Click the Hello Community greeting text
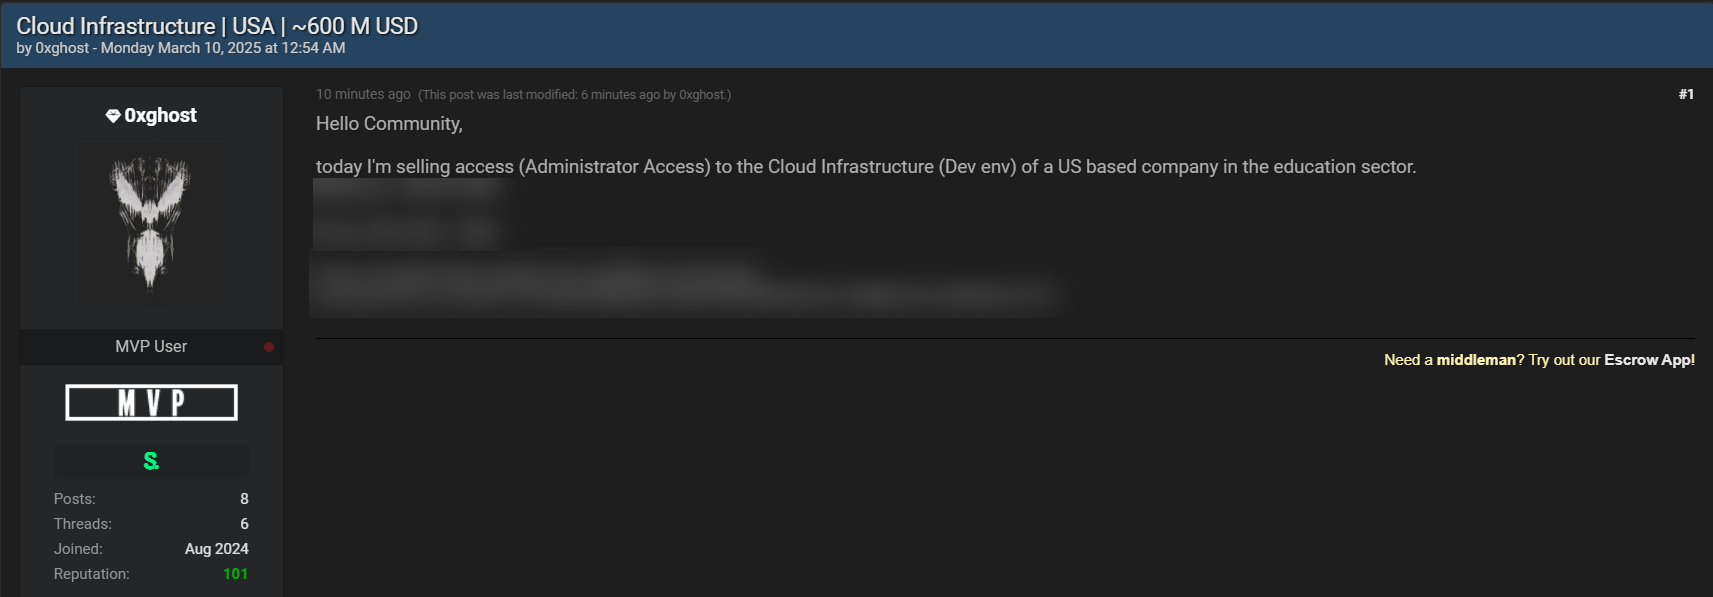This screenshot has width=1713, height=597. [x=389, y=124]
